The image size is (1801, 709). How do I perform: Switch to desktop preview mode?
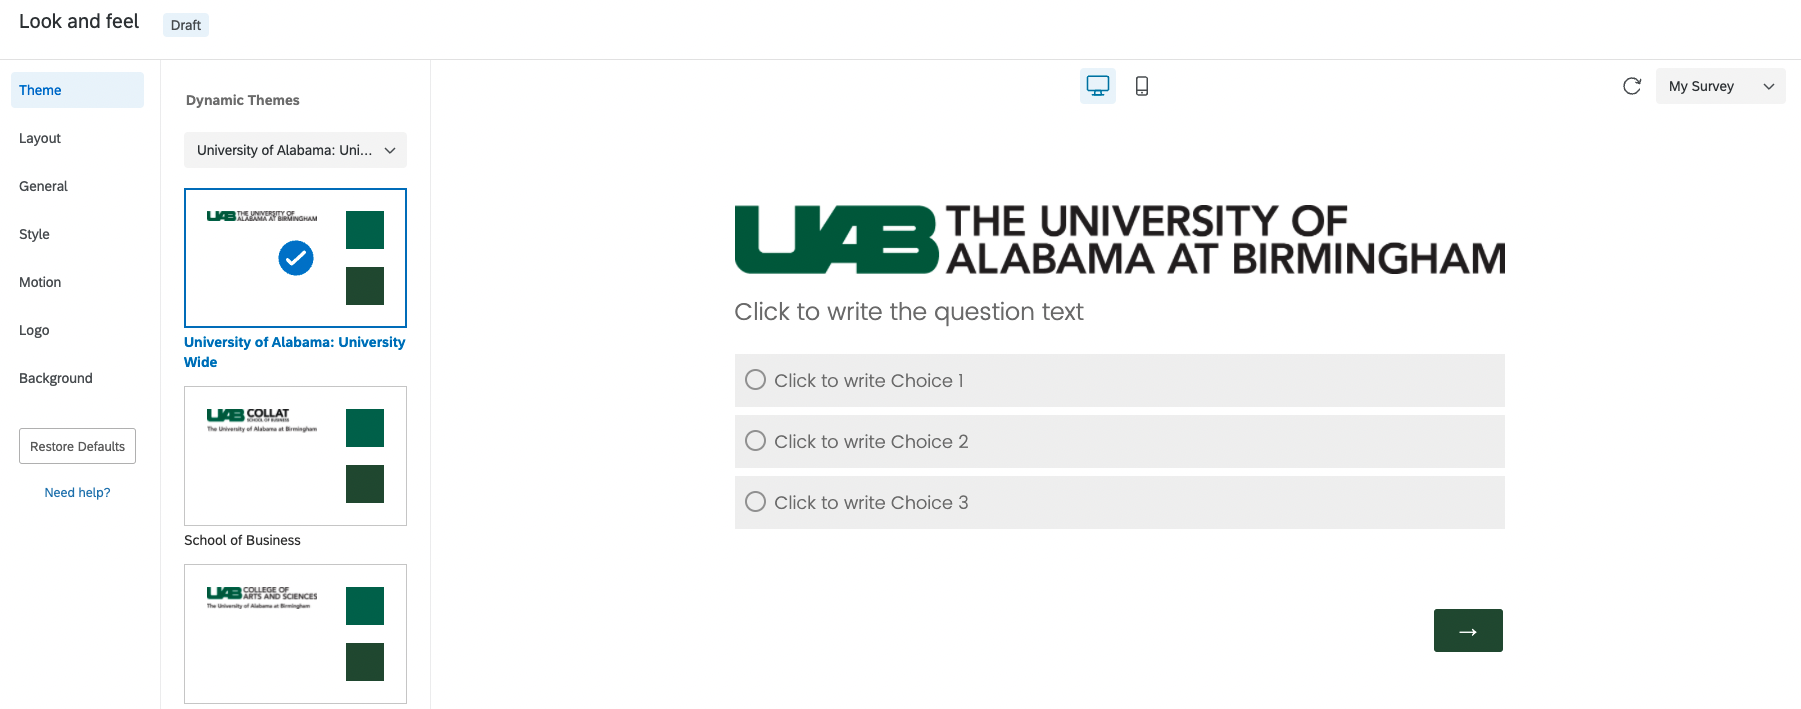pos(1097,86)
